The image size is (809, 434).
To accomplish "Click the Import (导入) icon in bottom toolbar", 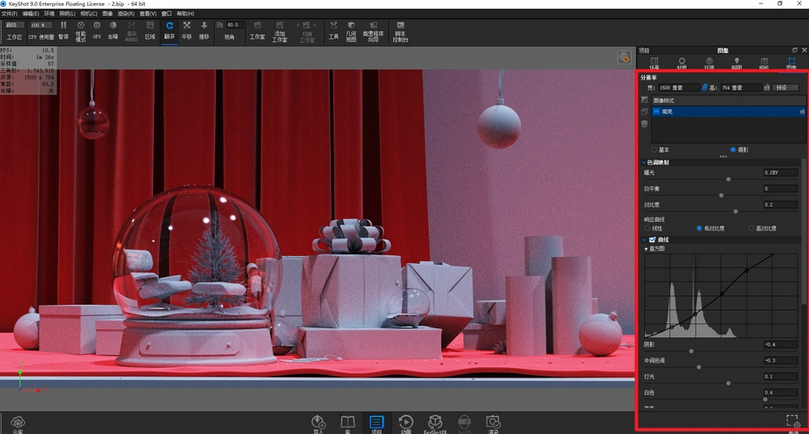I will (x=318, y=423).
